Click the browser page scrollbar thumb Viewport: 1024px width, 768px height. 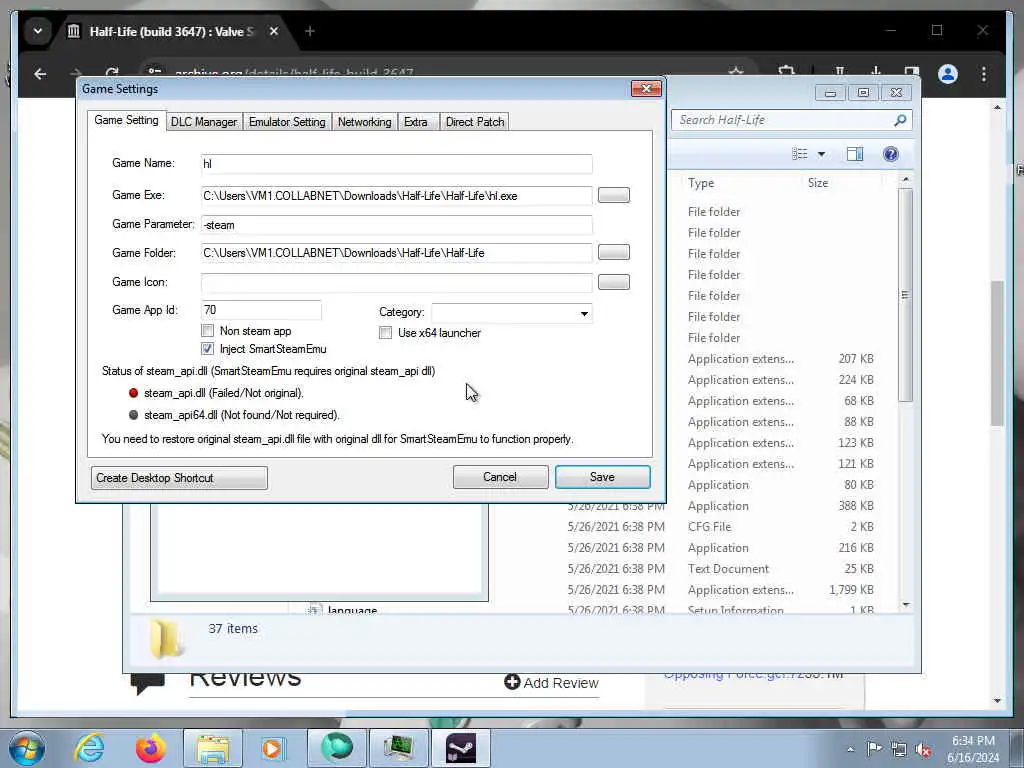coord(997,353)
